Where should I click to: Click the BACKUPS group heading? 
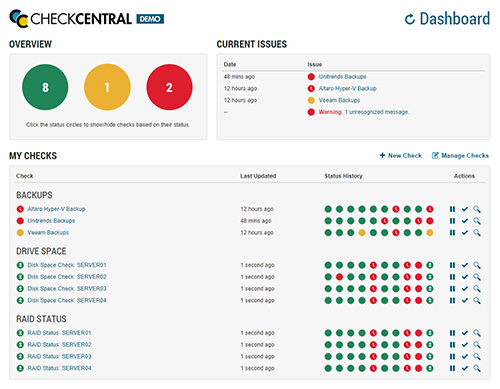point(34,195)
